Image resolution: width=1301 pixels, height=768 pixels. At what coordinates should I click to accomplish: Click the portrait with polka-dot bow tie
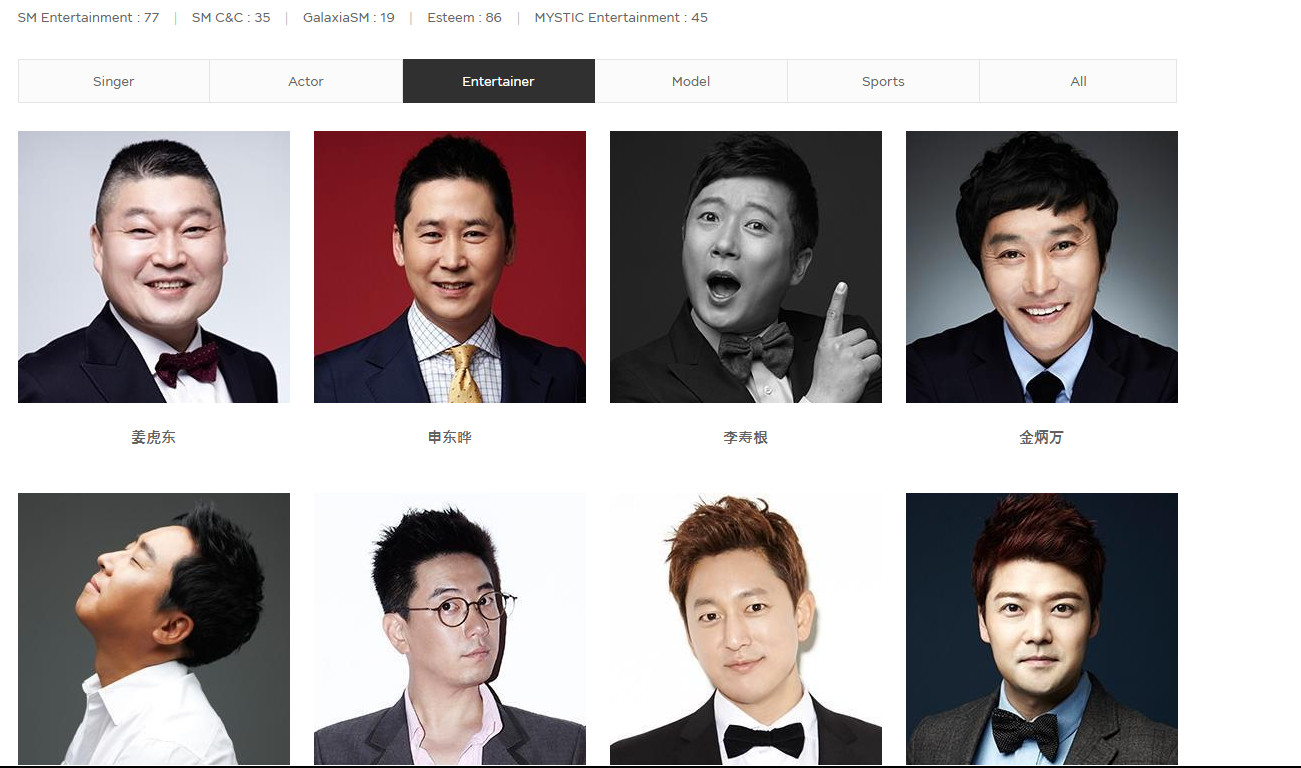click(x=1042, y=629)
